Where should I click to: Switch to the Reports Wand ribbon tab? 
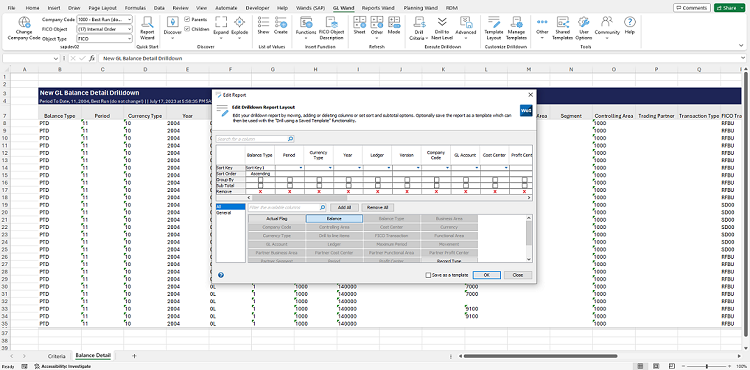(x=377, y=8)
